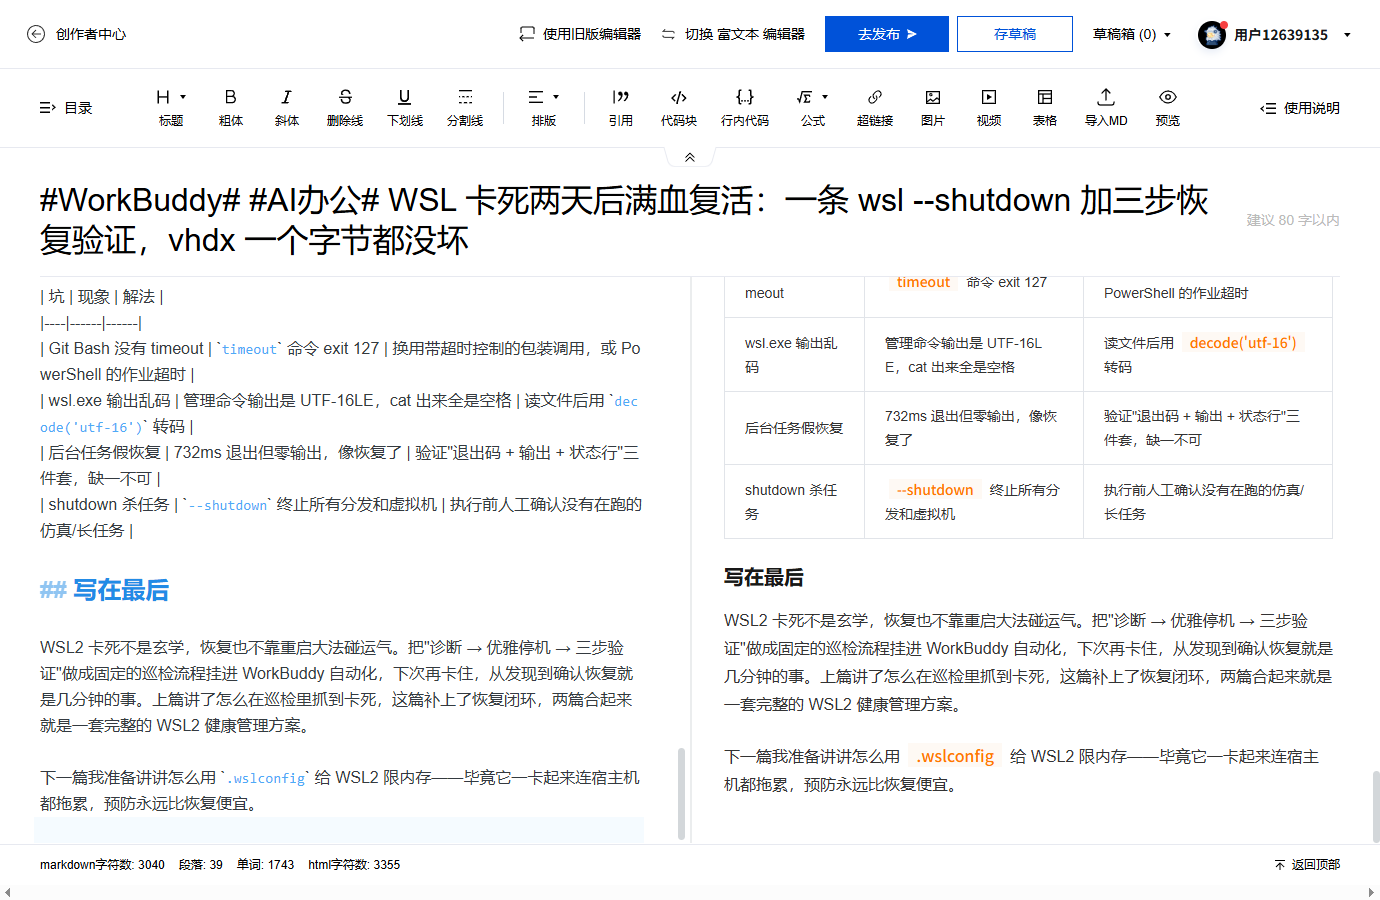Switch to 使用旧版编辑器
The width and height of the screenshot is (1380, 900).
click(580, 34)
